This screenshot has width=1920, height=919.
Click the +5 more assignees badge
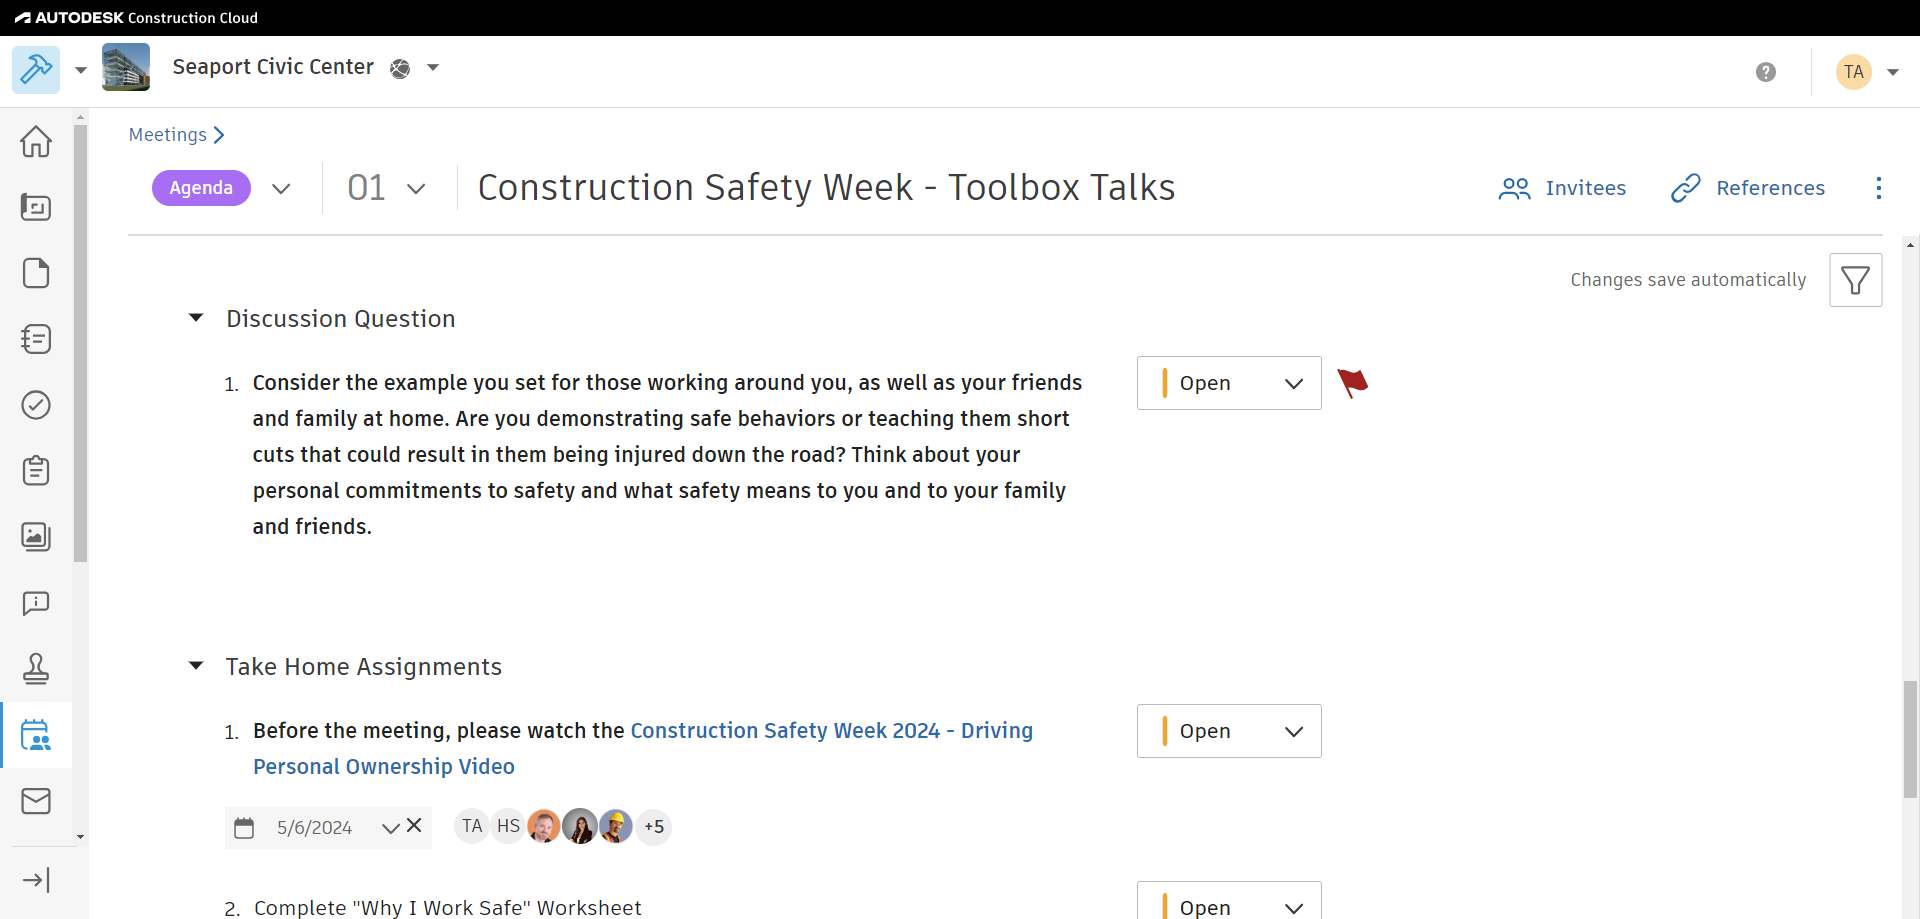tap(654, 827)
